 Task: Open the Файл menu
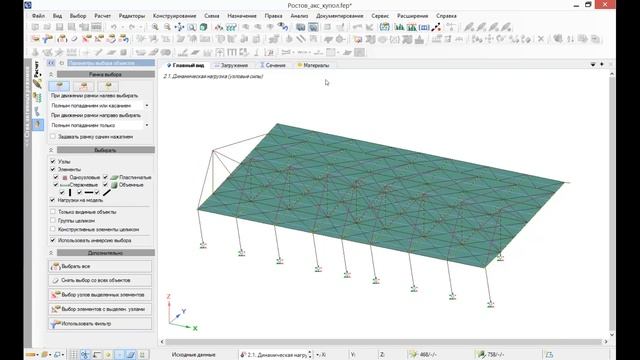tap(38, 16)
